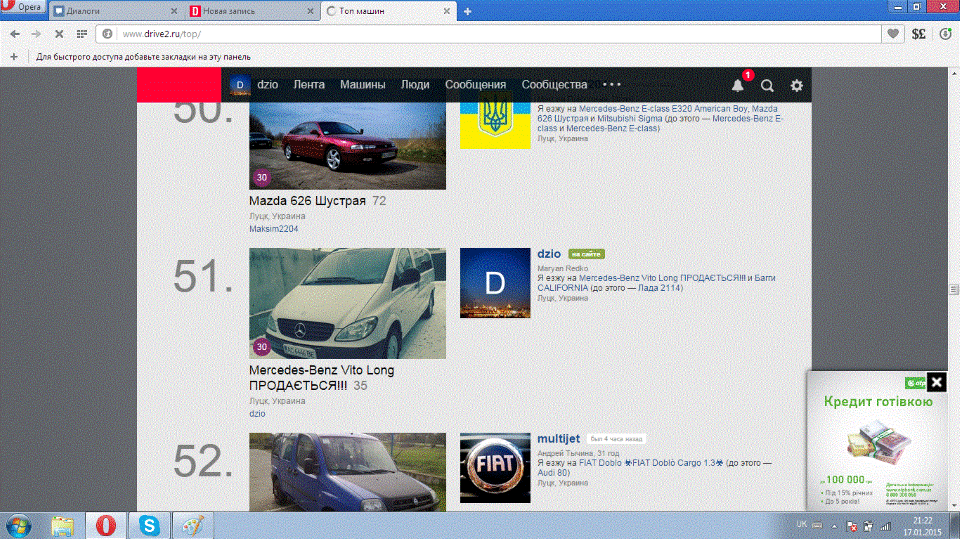This screenshot has width=960, height=539.
Task: Open notifications bell icon
Action: (738, 86)
